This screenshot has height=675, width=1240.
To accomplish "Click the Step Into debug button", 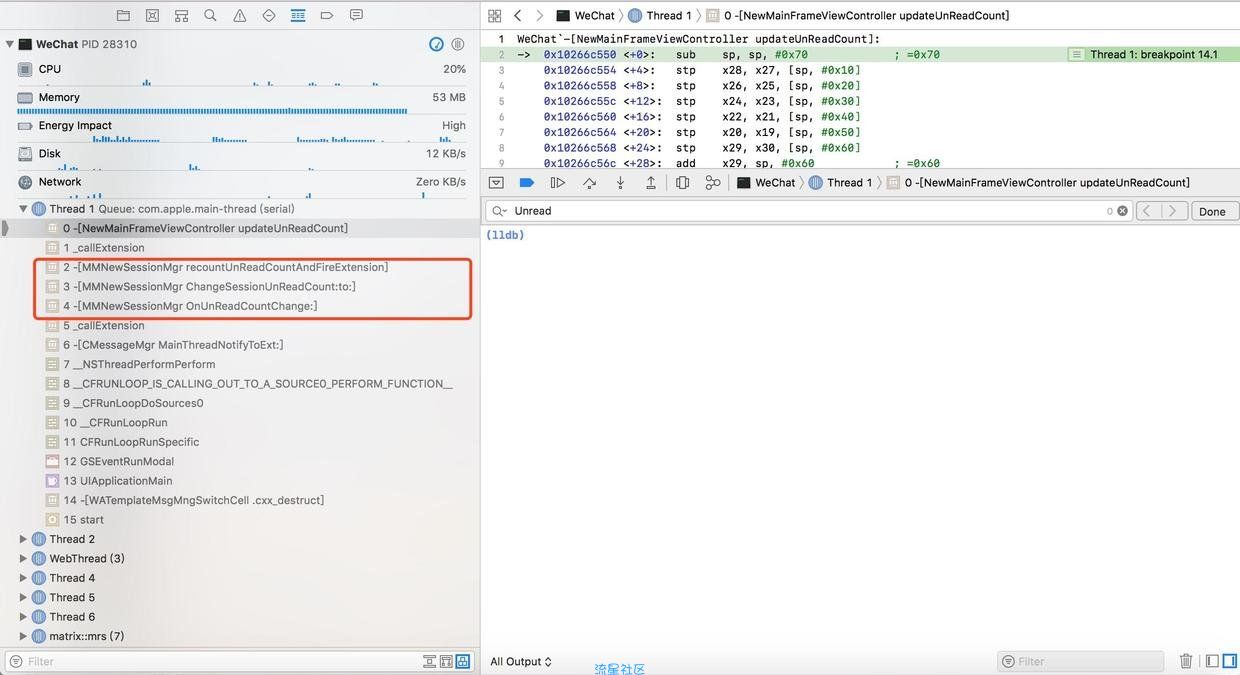I will click(x=620, y=183).
